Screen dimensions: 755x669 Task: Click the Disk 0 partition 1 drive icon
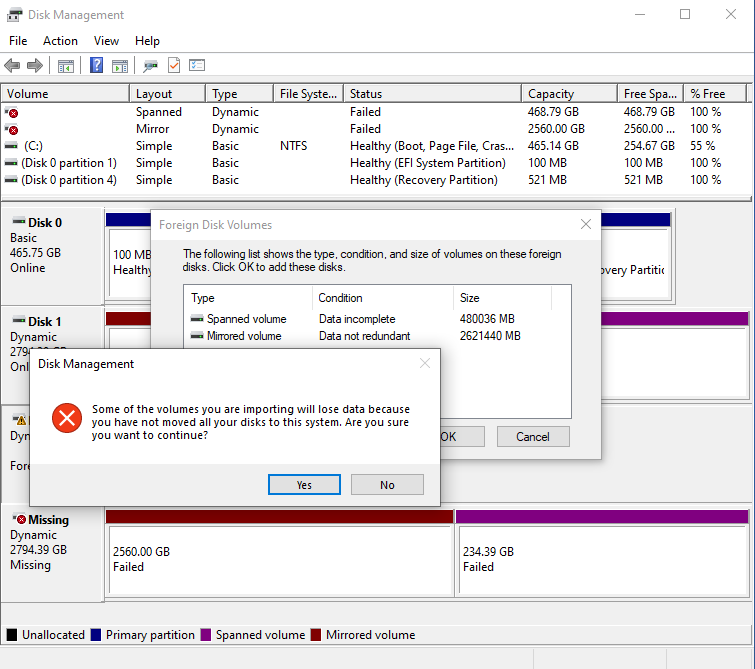coord(11,163)
